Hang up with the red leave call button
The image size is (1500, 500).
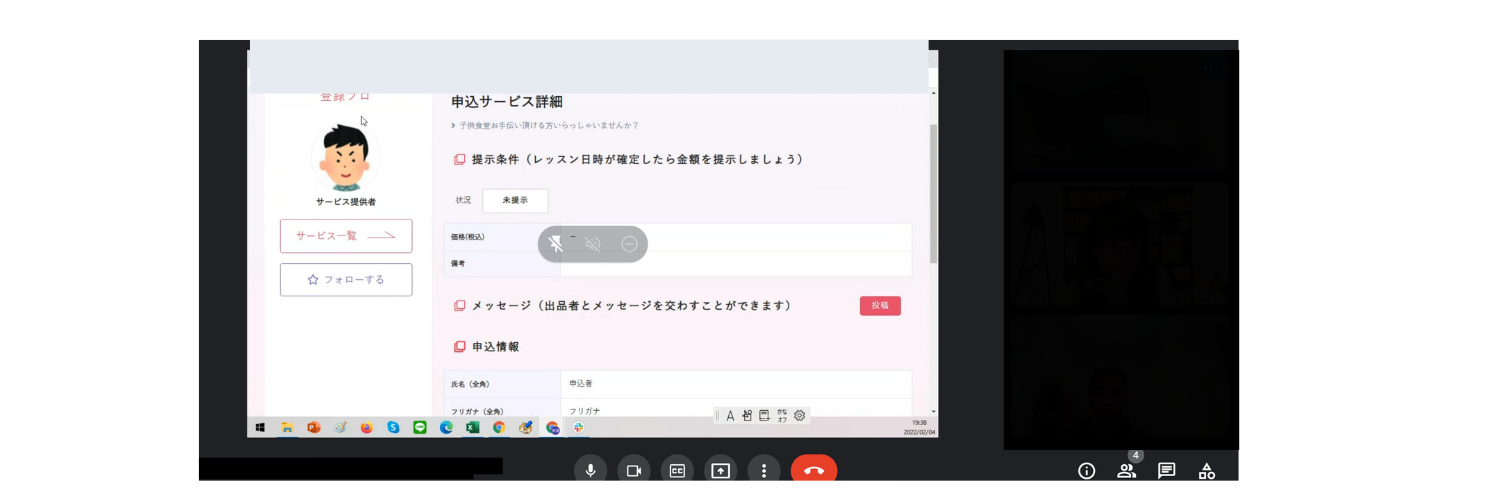813,471
